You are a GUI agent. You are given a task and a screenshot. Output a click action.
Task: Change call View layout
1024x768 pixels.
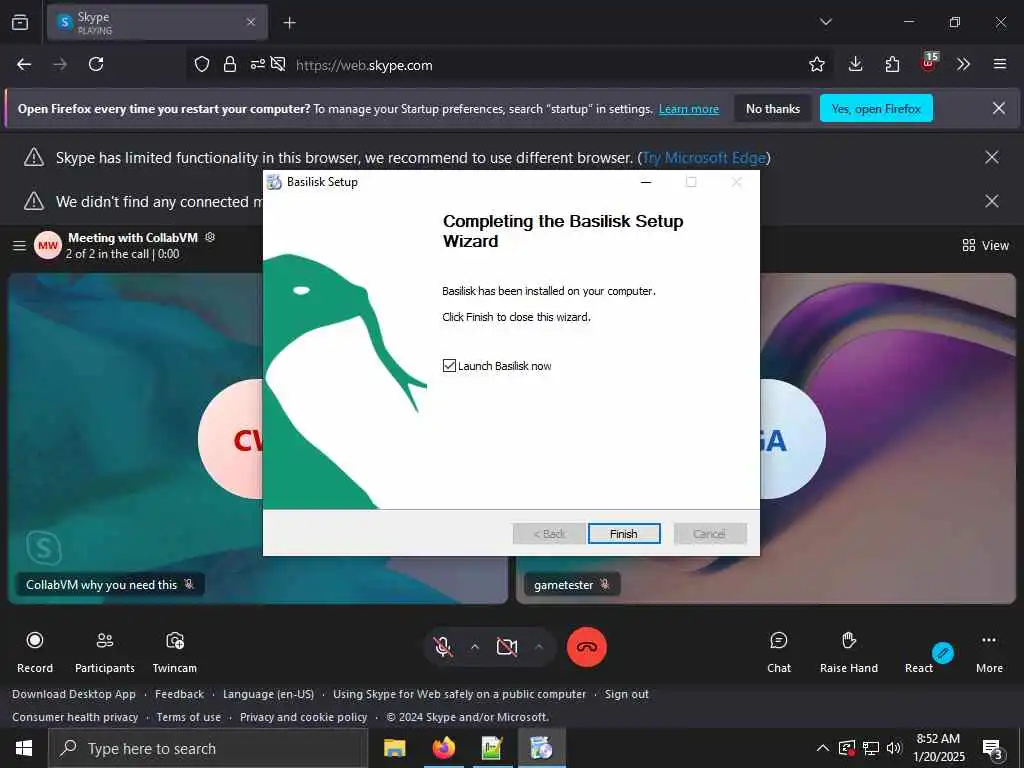click(x=985, y=246)
